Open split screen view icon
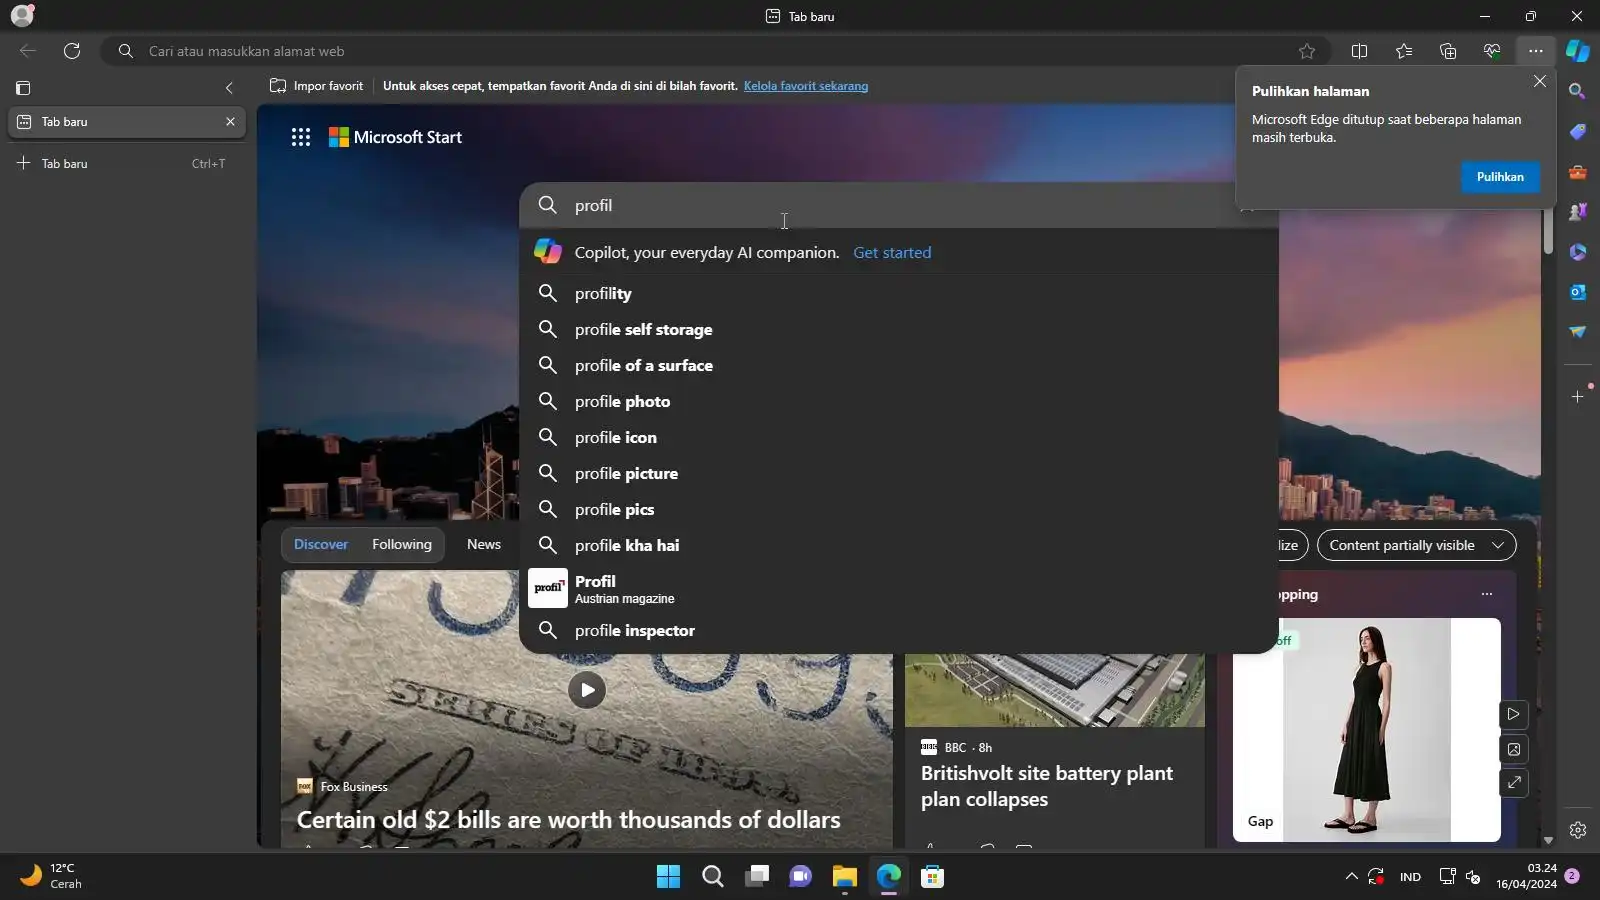Image resolution: width=1600 pixels, height=900 pixels. [x=1359, y=51]
